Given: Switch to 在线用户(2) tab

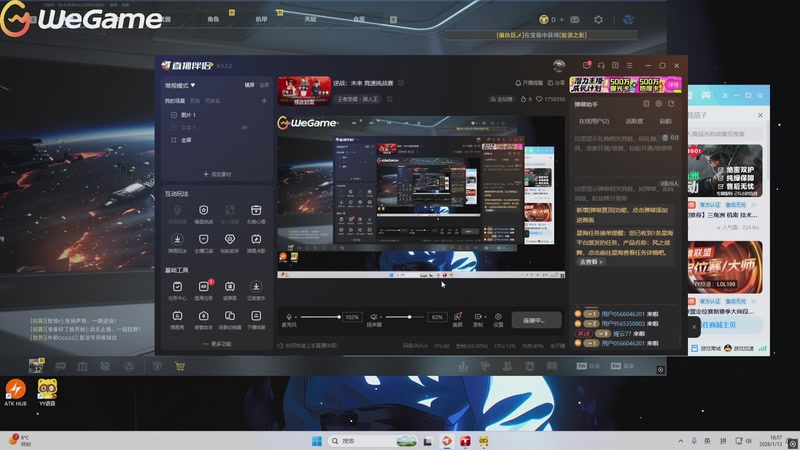Looking at the screenshot, I should click(x=594, y=121).
